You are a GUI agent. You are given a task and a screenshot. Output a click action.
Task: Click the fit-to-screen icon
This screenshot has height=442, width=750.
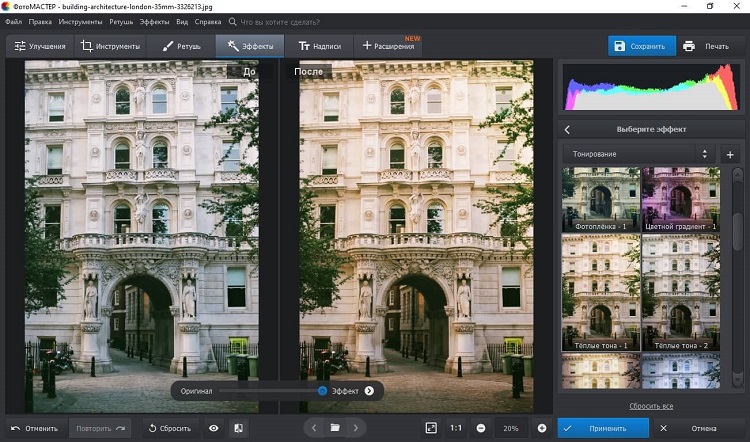click(431, 428)
